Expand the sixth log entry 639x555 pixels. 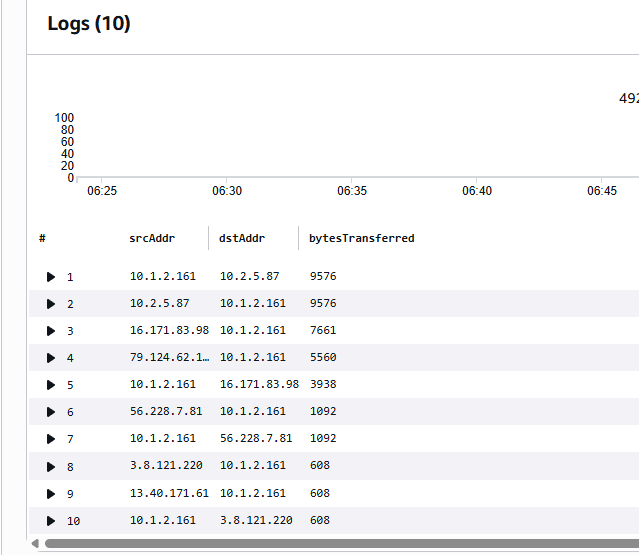51,412
